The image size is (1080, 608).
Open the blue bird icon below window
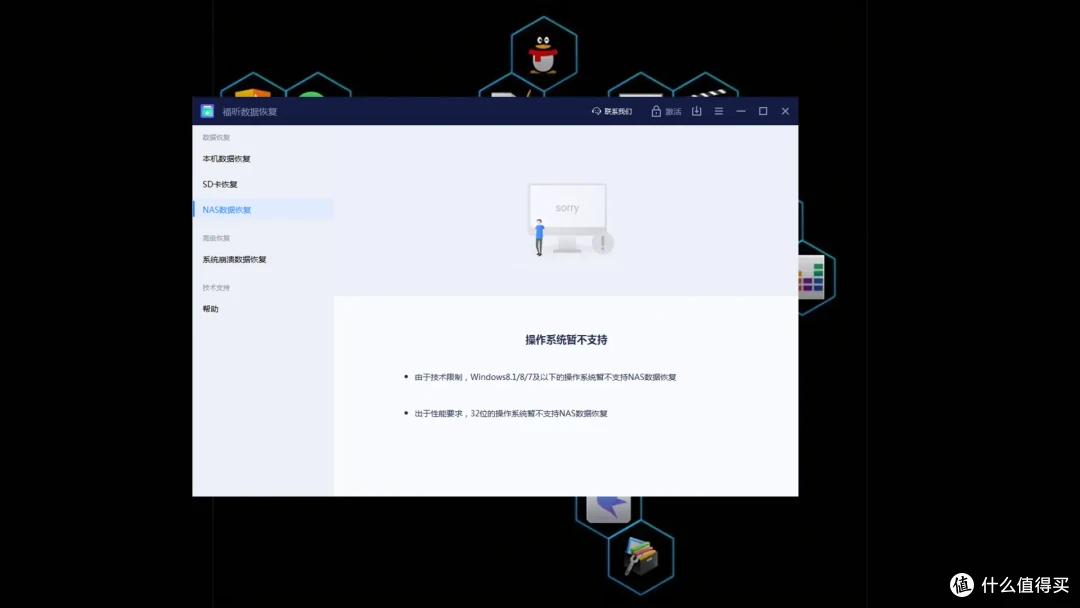pos(608,508)
